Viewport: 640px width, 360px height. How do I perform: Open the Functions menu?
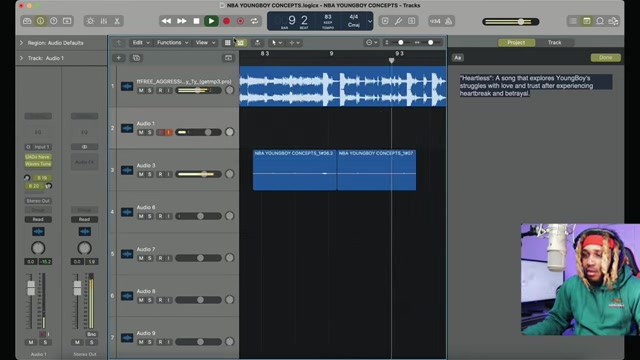[x=172, y=42]
